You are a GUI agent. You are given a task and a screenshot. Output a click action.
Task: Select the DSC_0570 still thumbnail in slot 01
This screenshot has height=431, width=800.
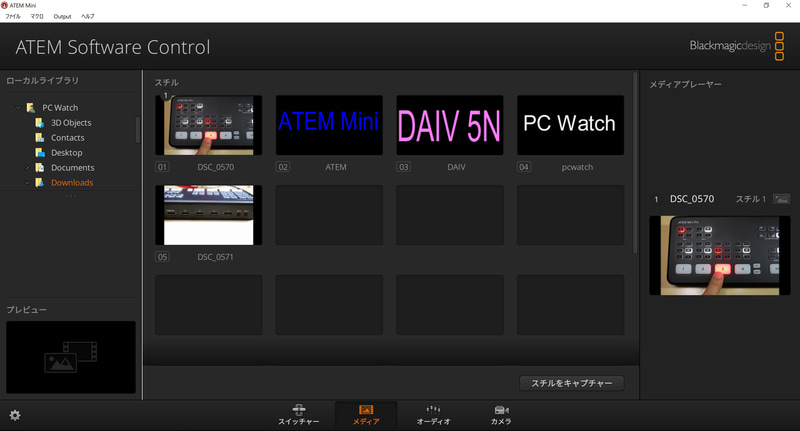209,125
